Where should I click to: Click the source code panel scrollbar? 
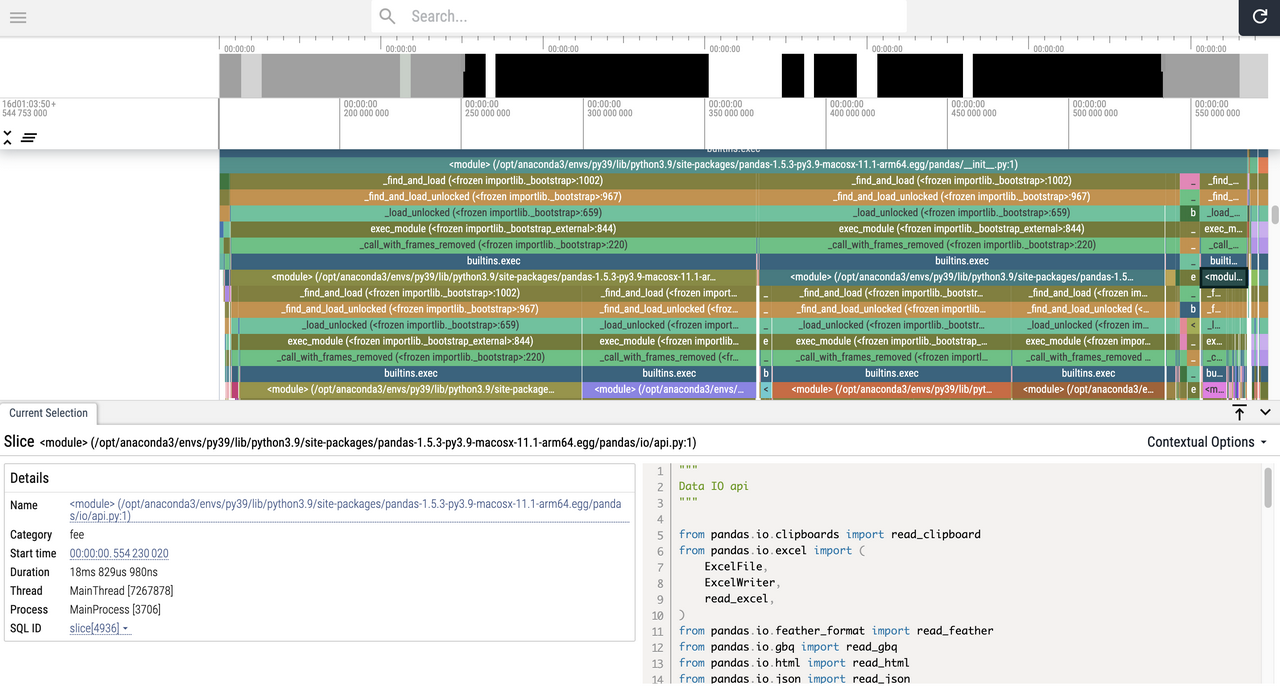pos(1268,488)
